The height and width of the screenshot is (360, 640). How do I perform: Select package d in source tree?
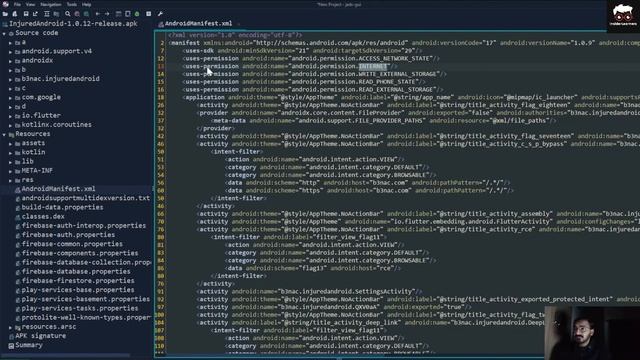(24, 106)
